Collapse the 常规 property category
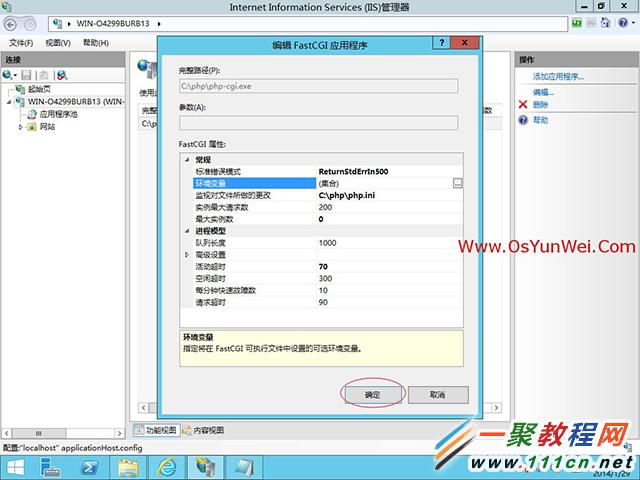 point(187,160)
